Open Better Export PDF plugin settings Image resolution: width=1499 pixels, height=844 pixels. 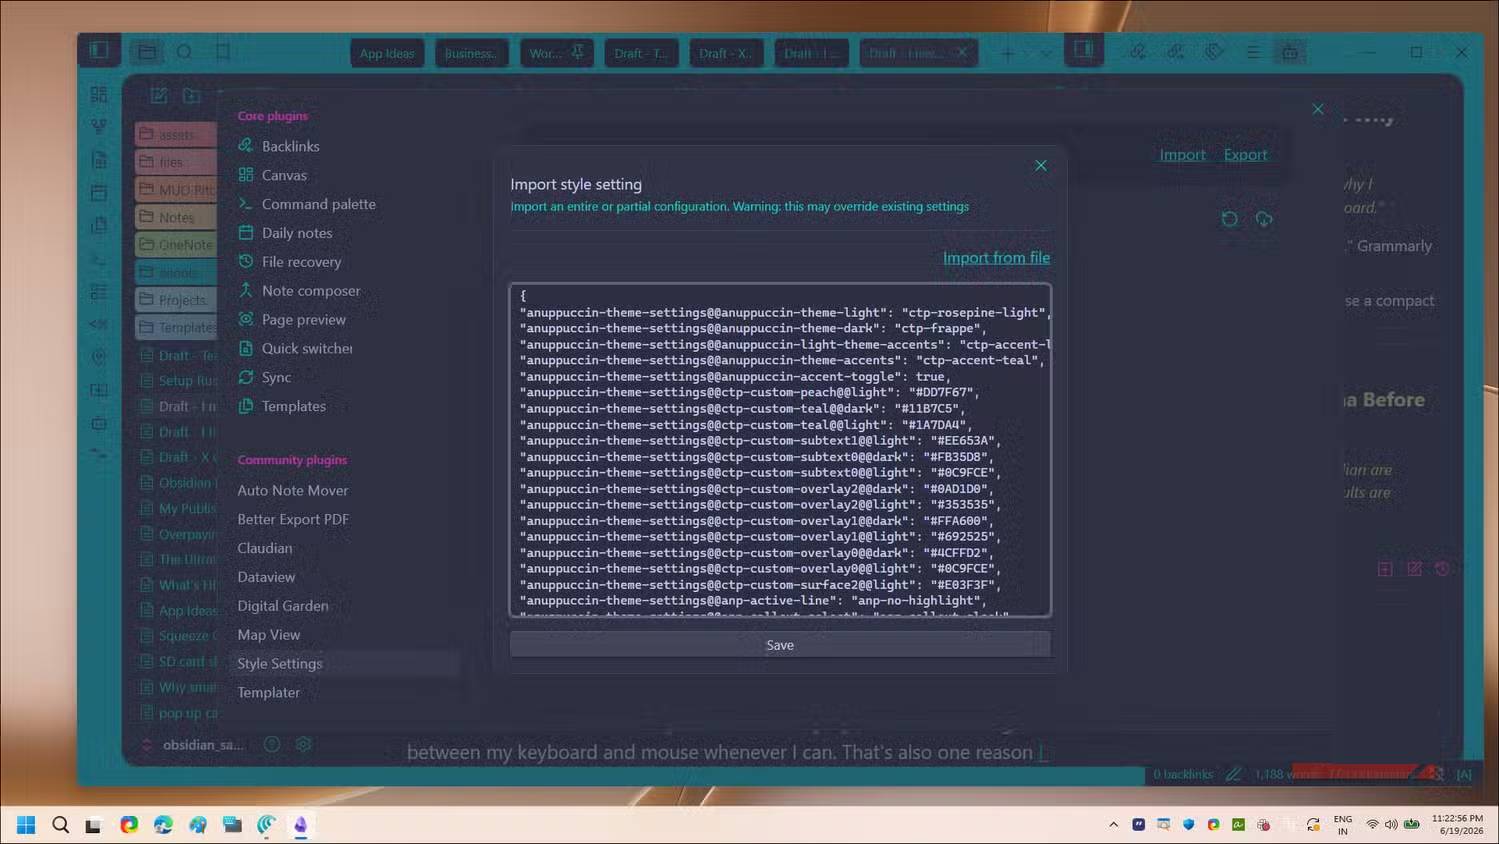pyautogui.click(x=293, y=519)
